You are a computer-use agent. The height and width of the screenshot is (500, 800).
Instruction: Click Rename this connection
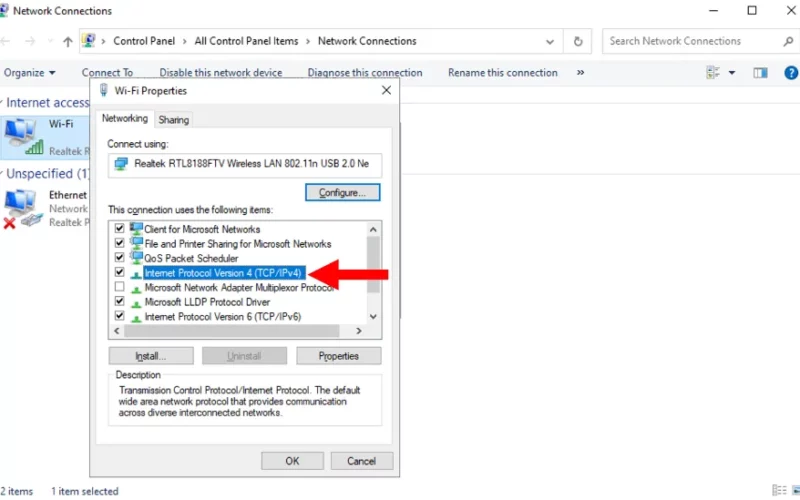[x=503, y=73]
